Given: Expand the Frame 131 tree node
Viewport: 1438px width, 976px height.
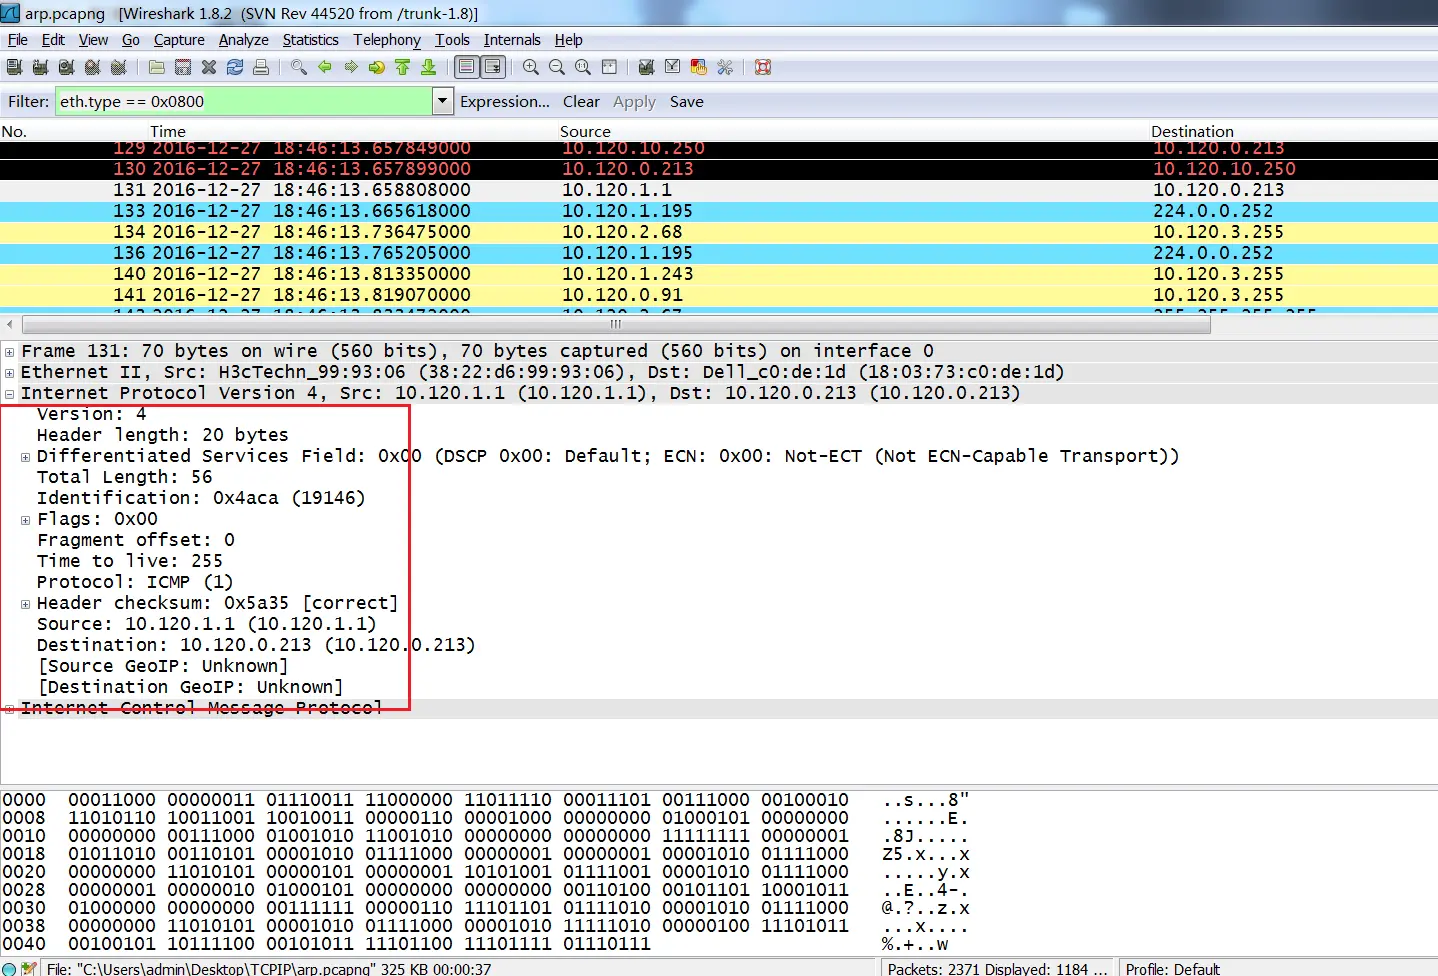Looking at the screenshot, I should (9, 352).
